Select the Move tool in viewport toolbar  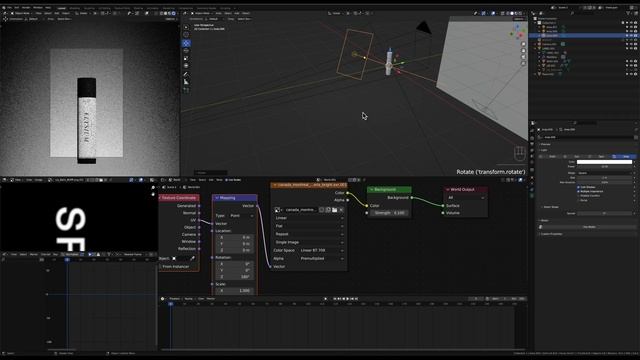click(187, 43)
